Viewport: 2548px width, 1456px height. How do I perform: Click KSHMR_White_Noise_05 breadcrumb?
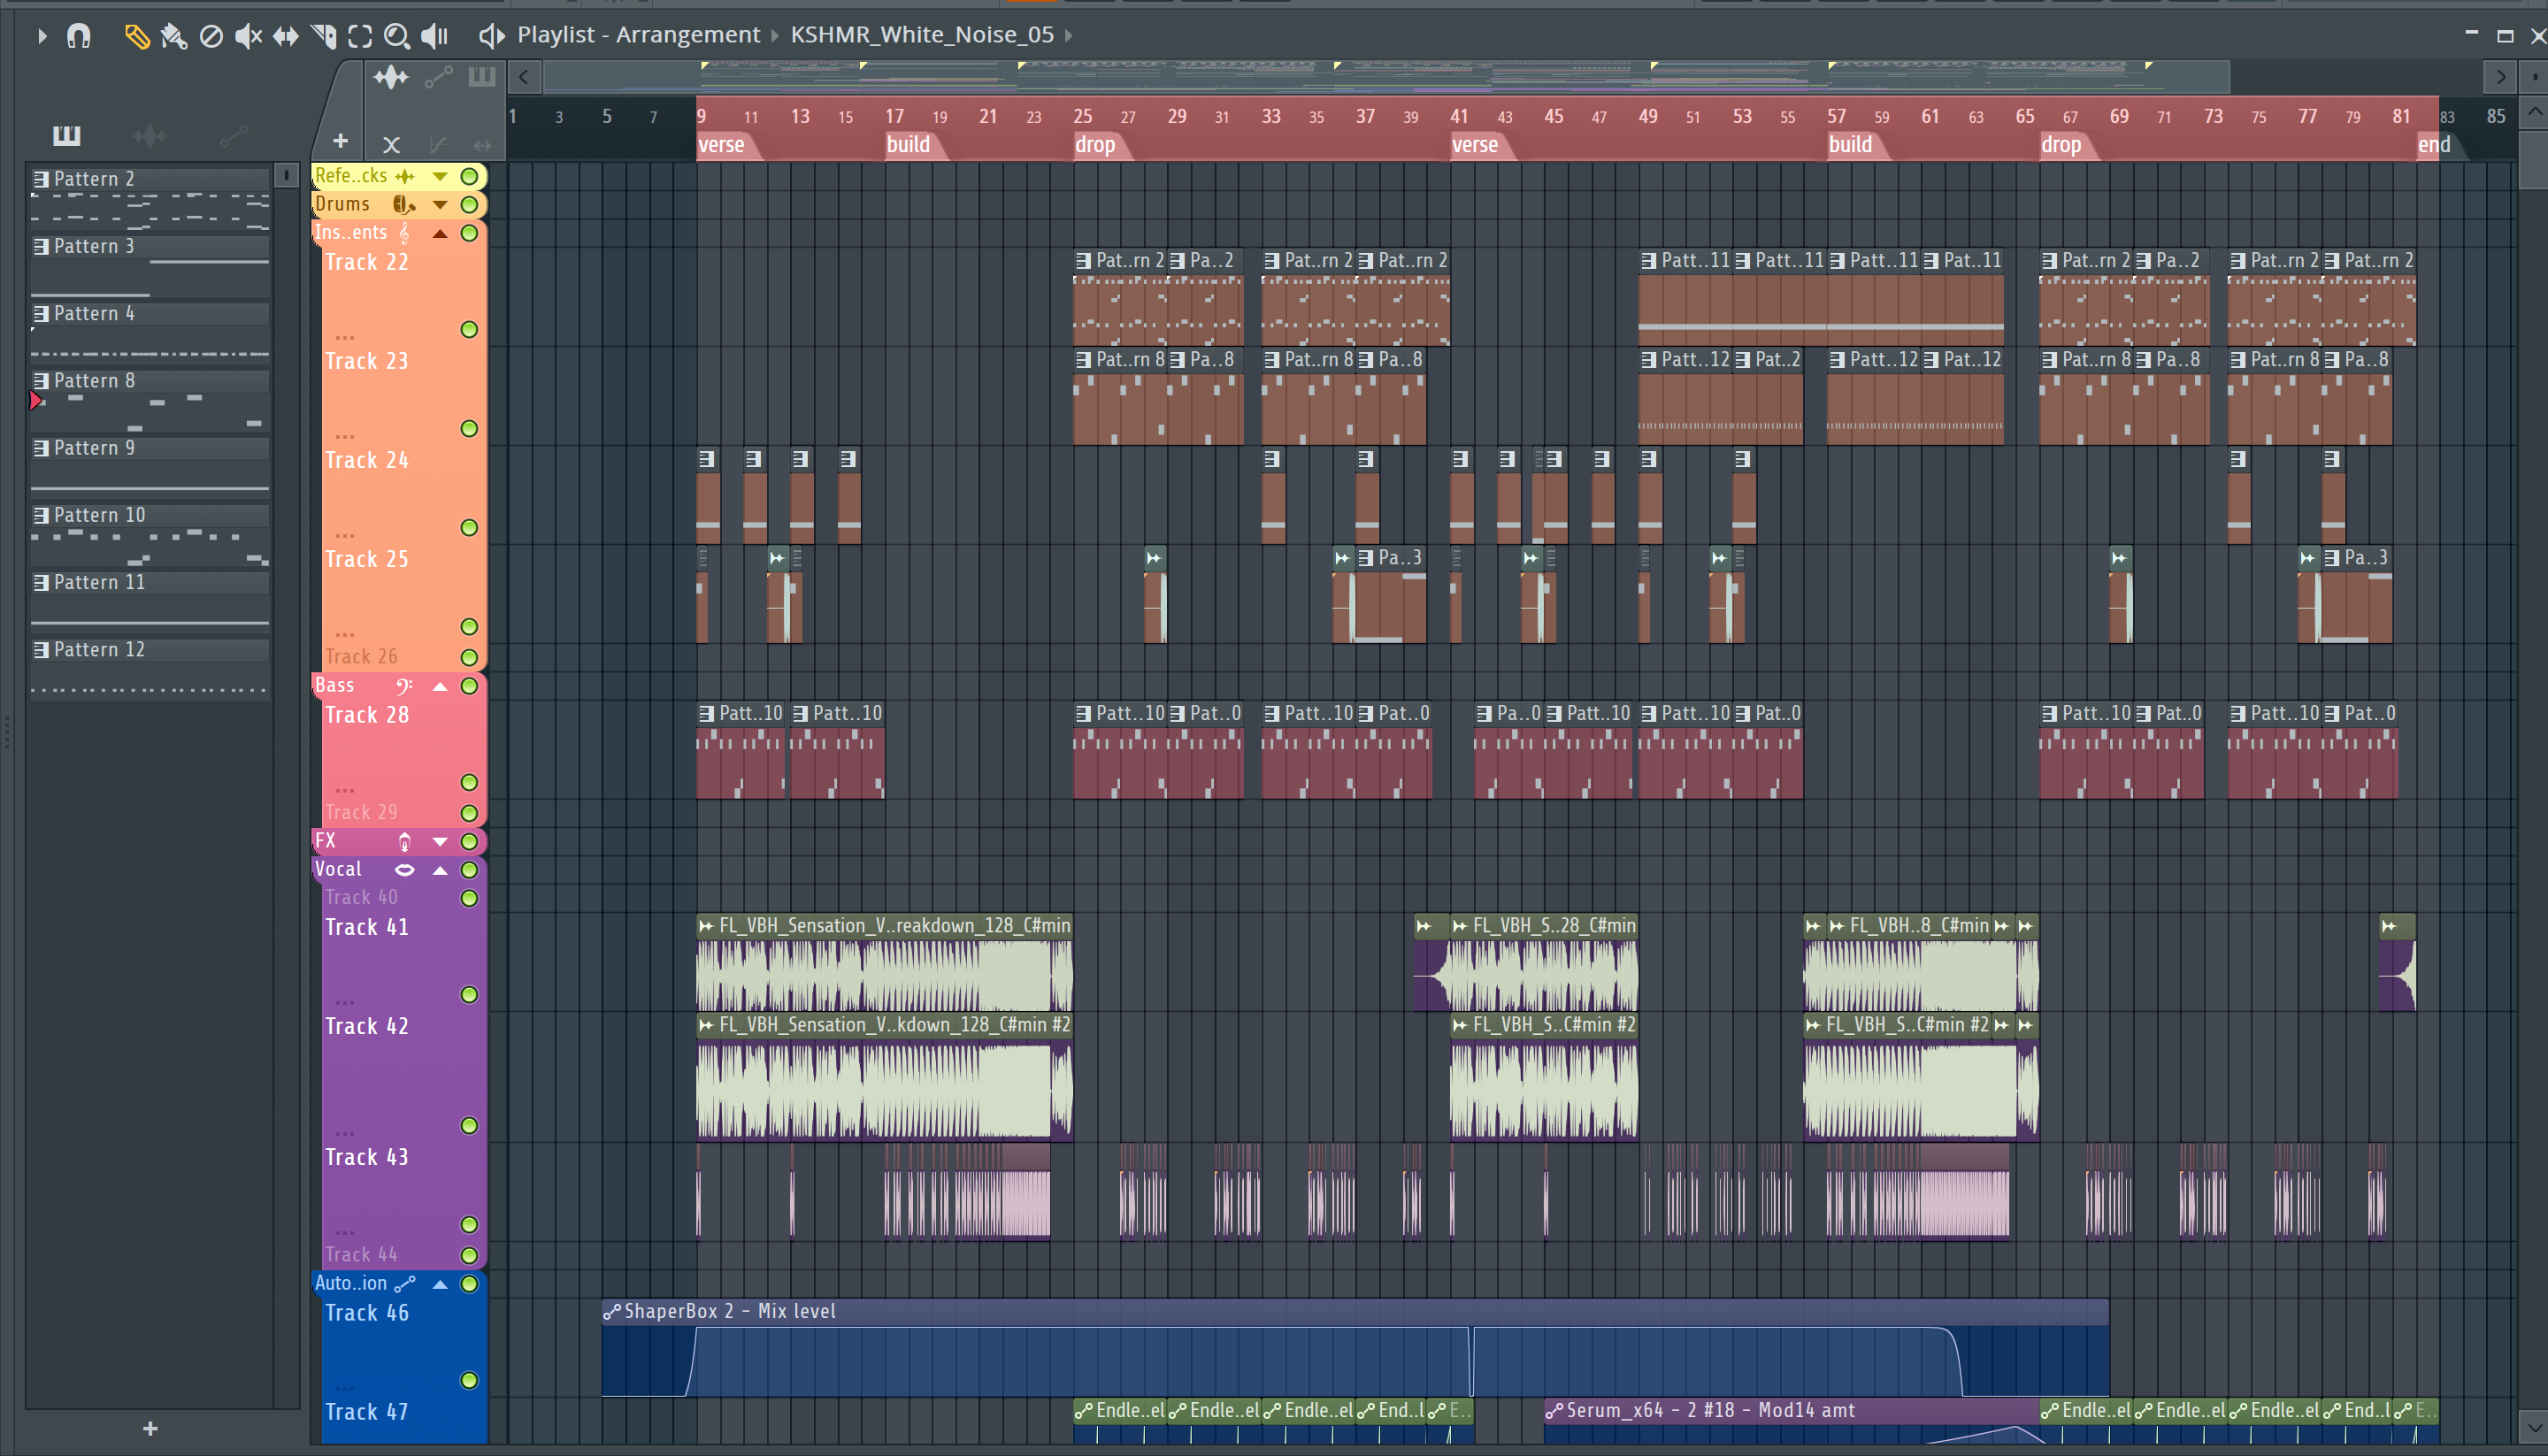[922, 35]
